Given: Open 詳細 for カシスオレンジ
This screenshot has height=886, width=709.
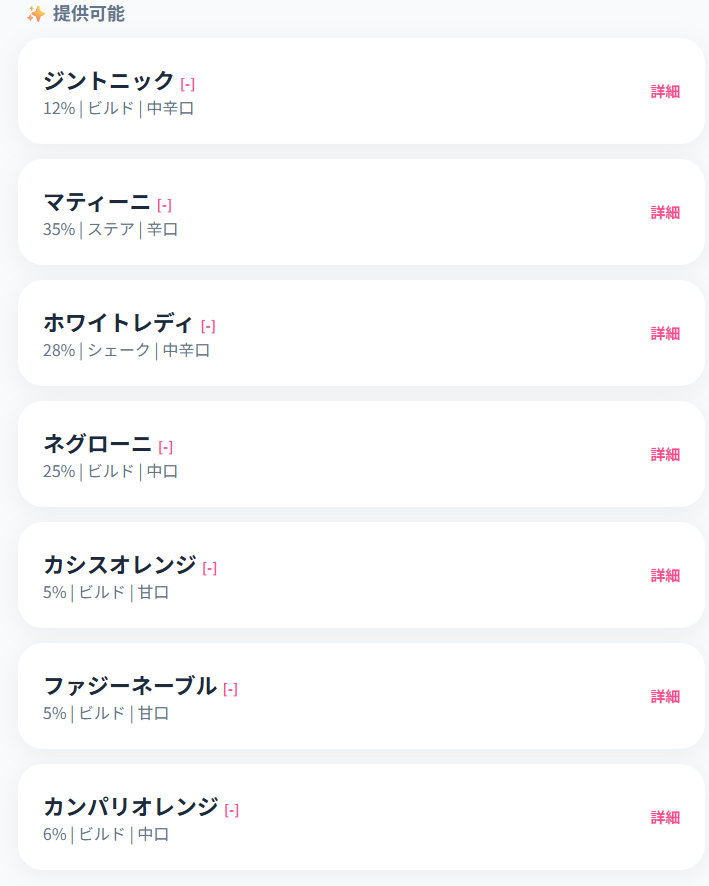Looking at the screenshot, I should point(666,576).
